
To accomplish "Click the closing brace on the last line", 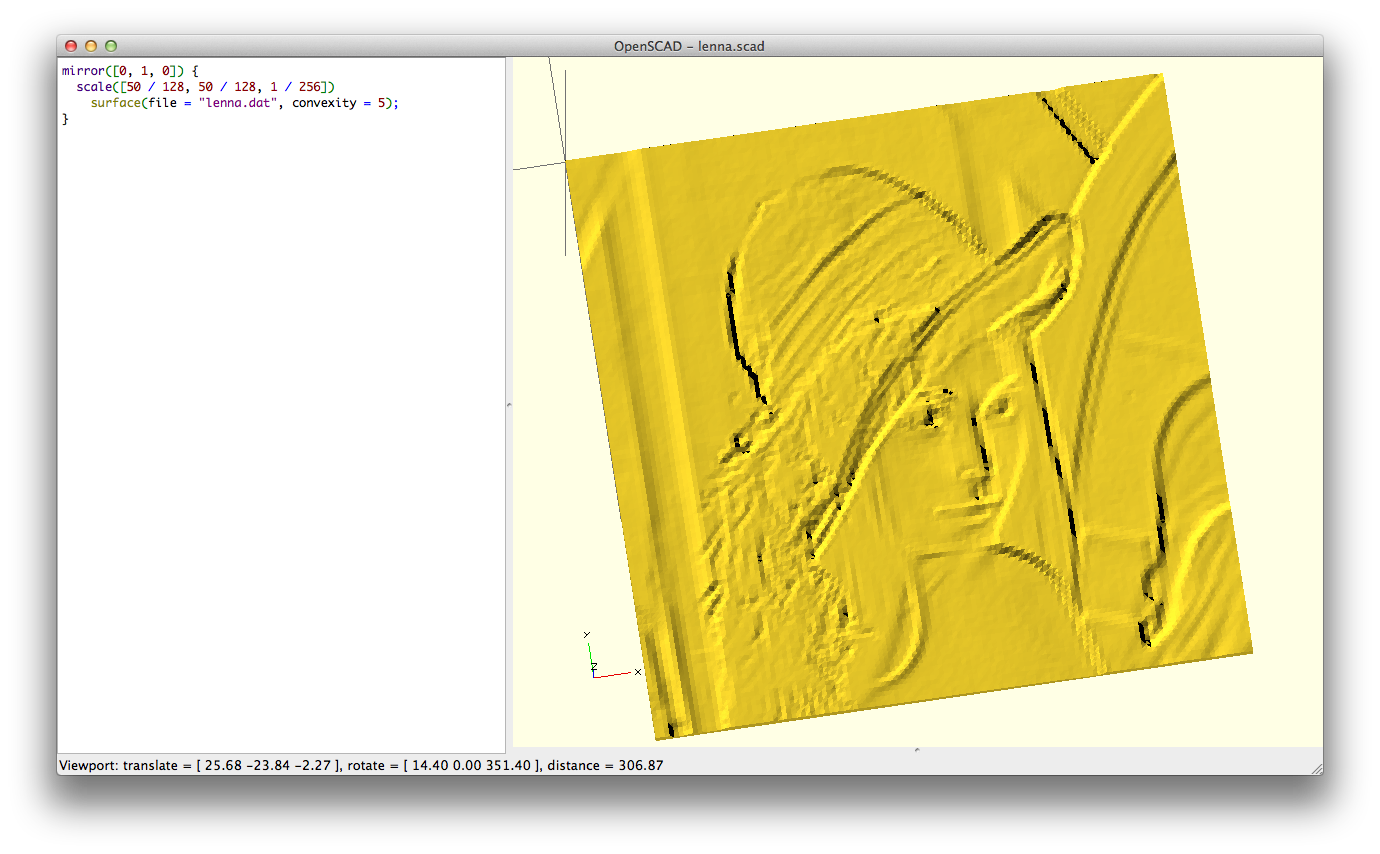I will click(65, 119).
